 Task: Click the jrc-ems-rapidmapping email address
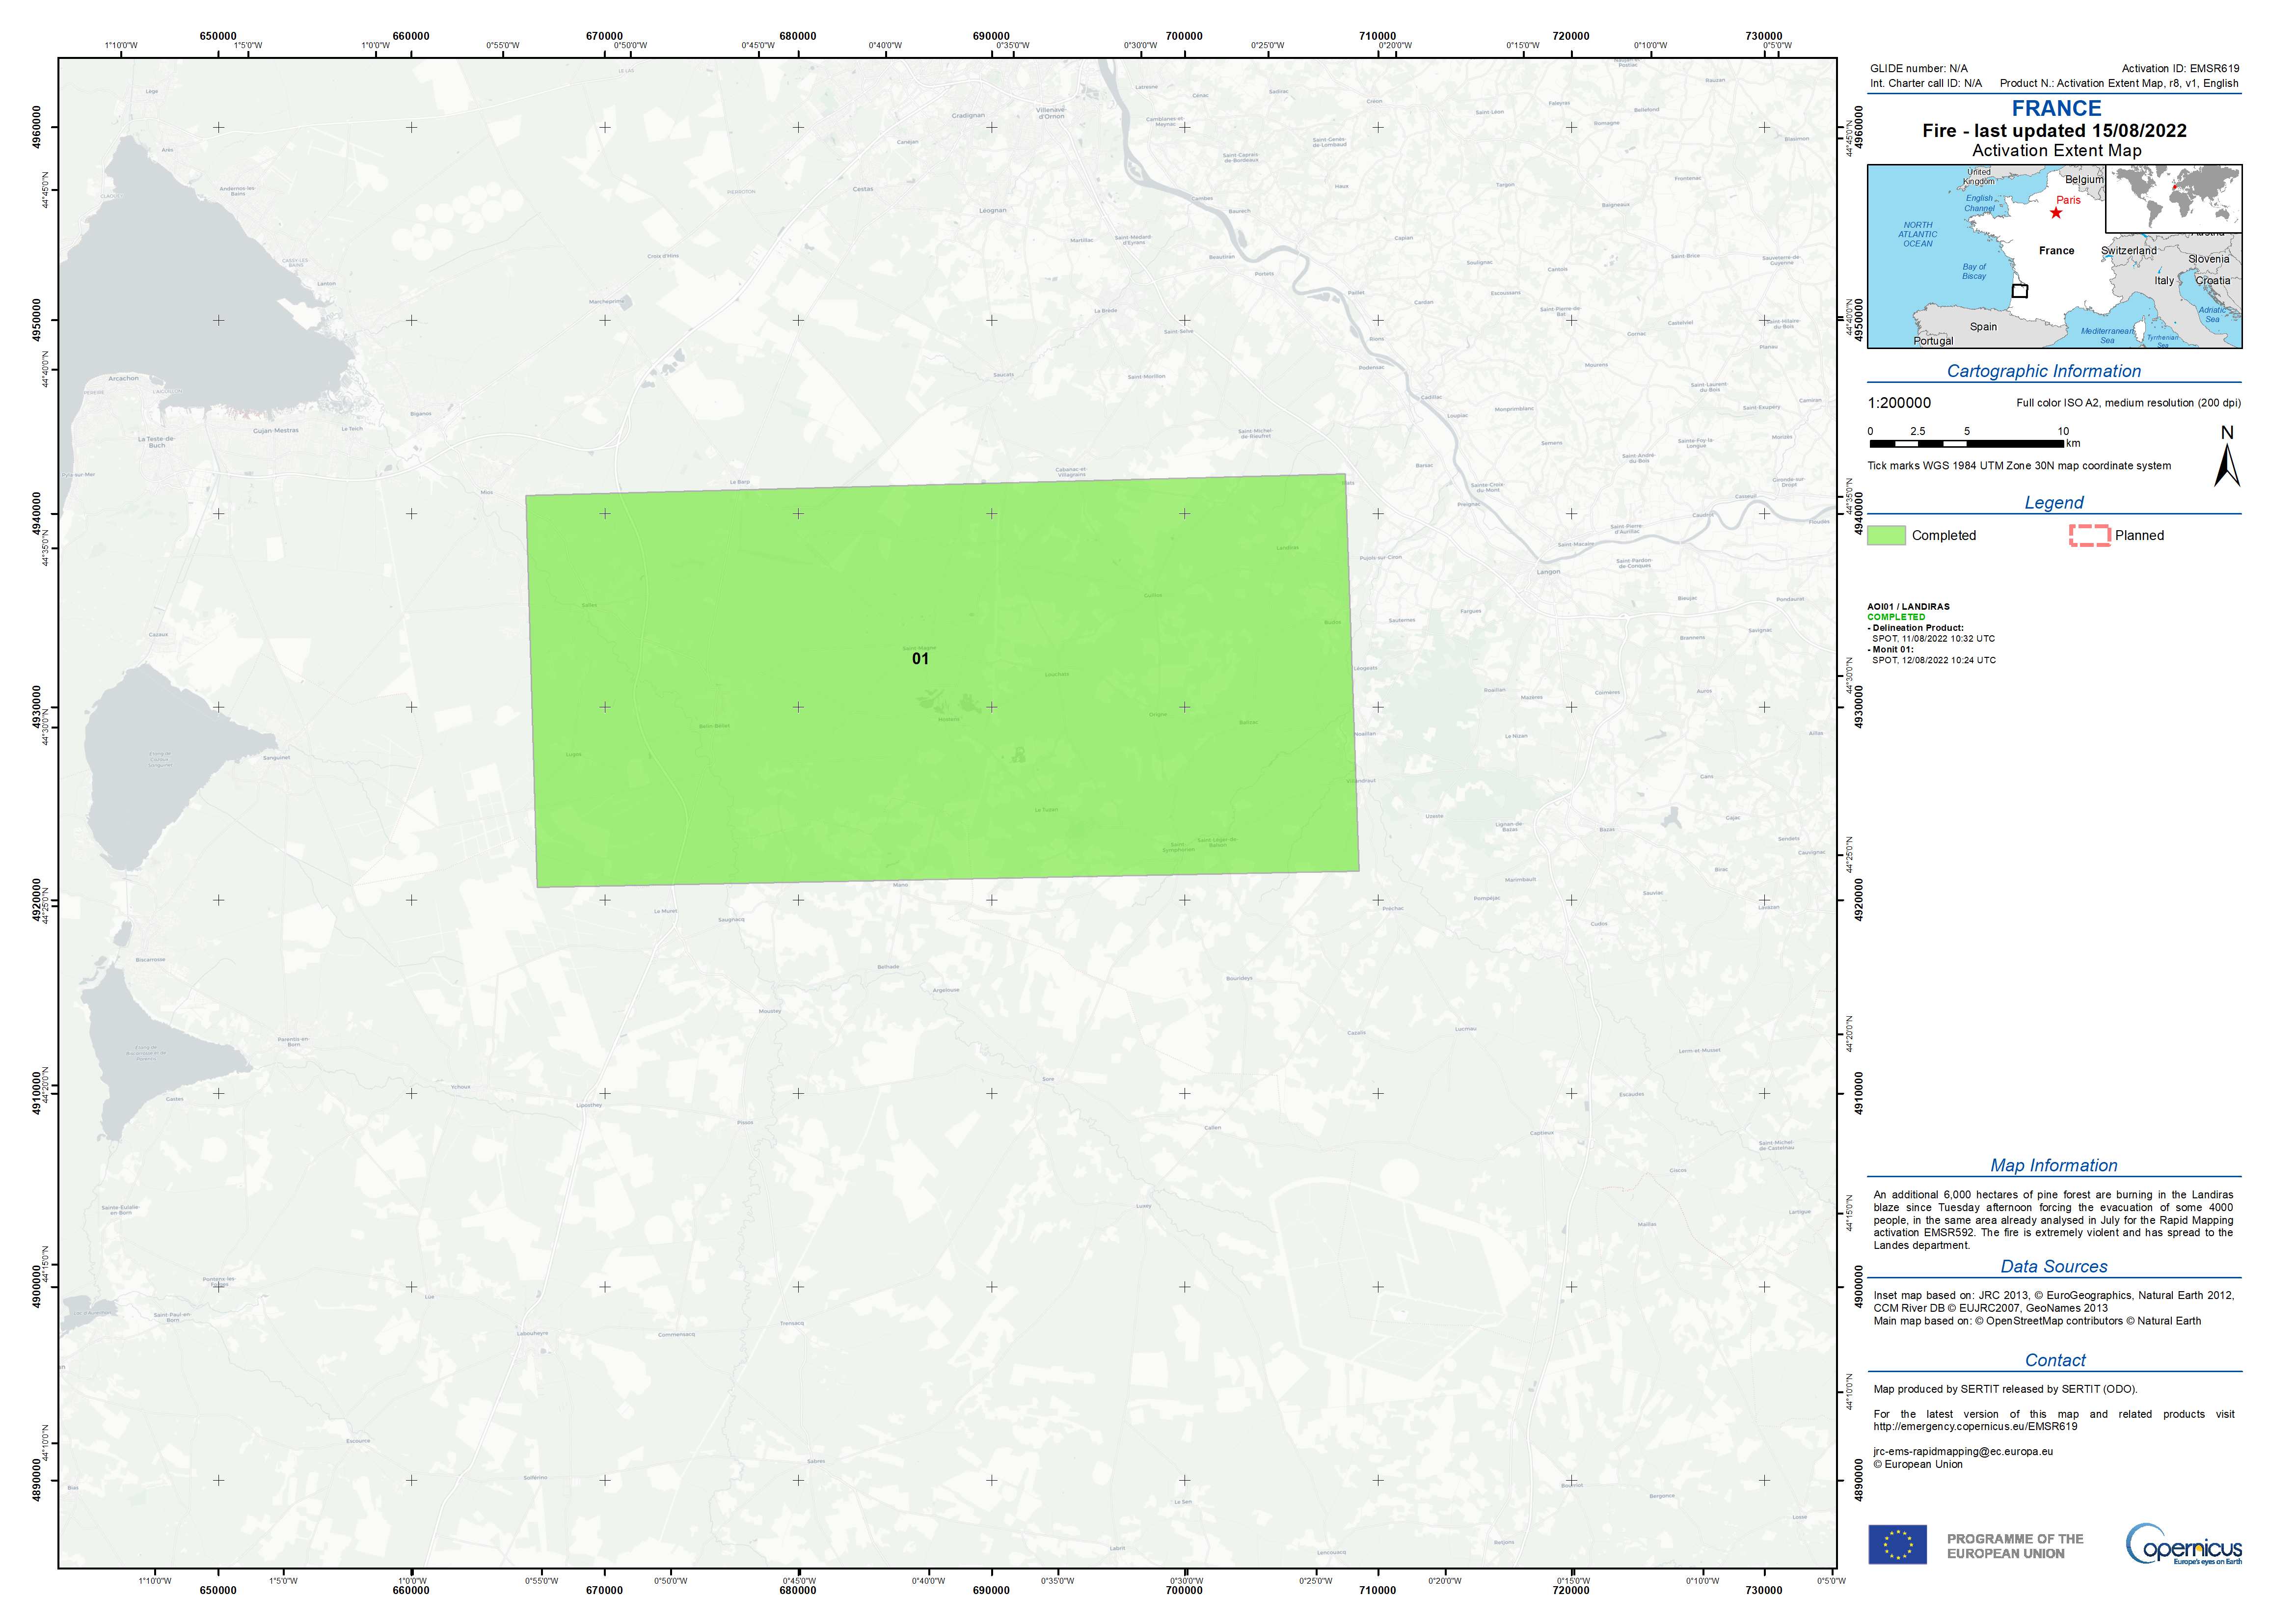(1963, 1451)
